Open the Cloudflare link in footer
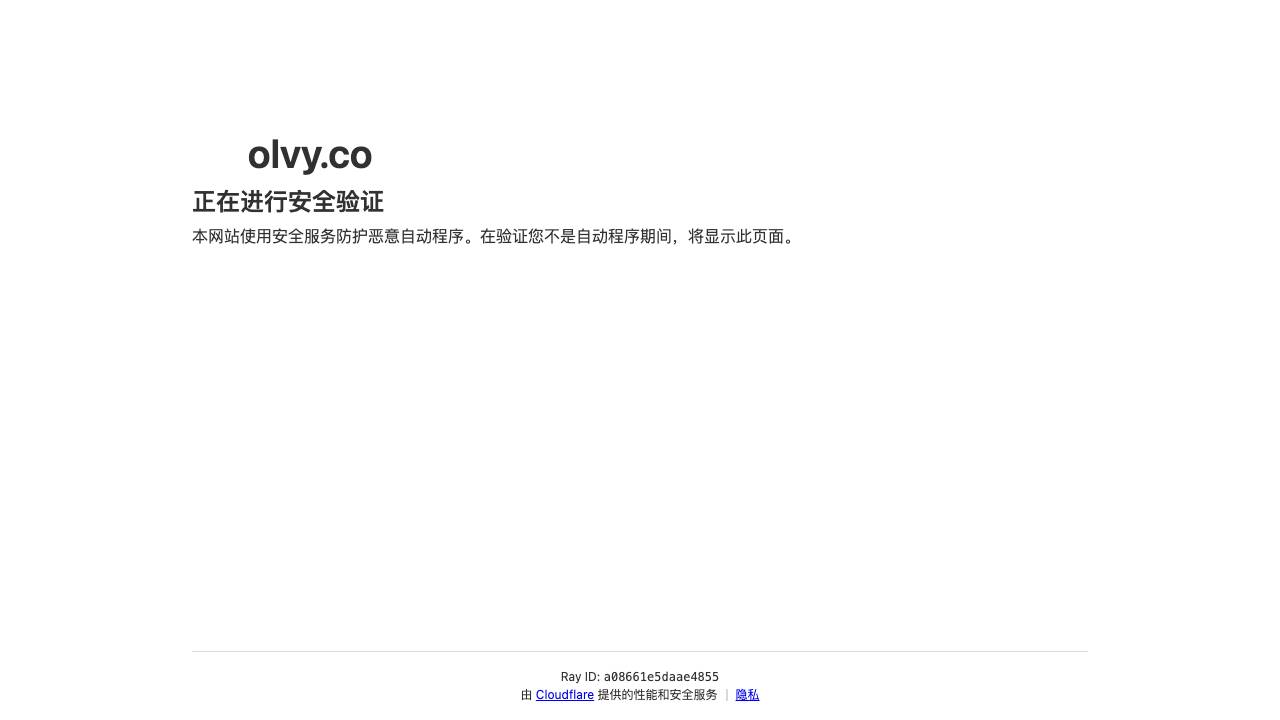Viewport: 1280px width, 720px height. [564, 695]
